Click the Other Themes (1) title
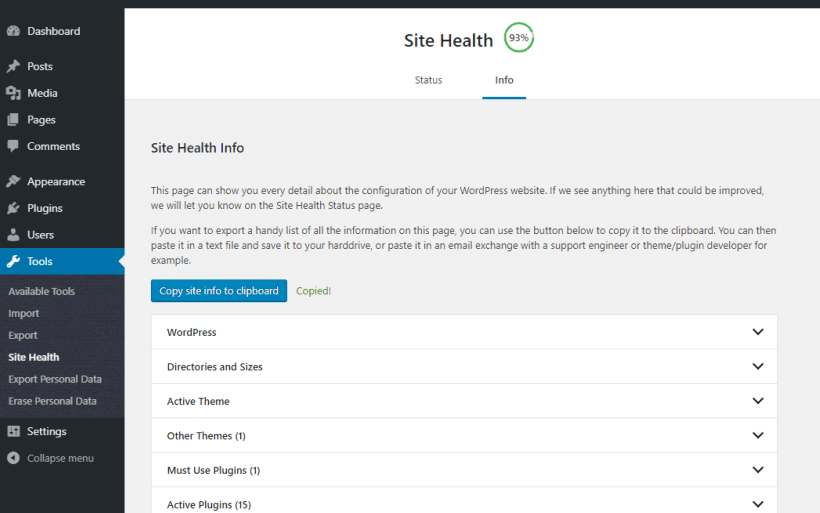The image size is (820, 513). coord(206,436)
